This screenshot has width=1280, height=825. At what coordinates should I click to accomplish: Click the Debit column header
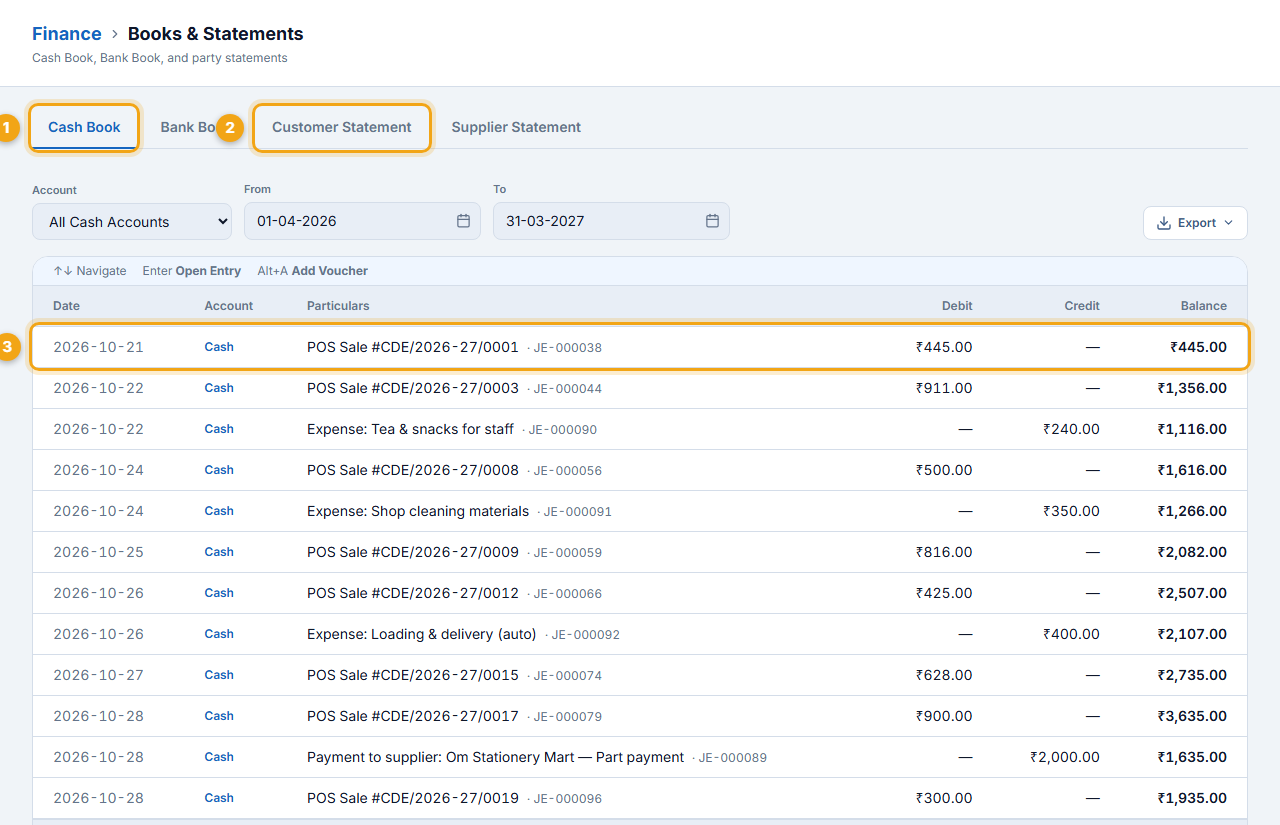(x=957, y=306)
